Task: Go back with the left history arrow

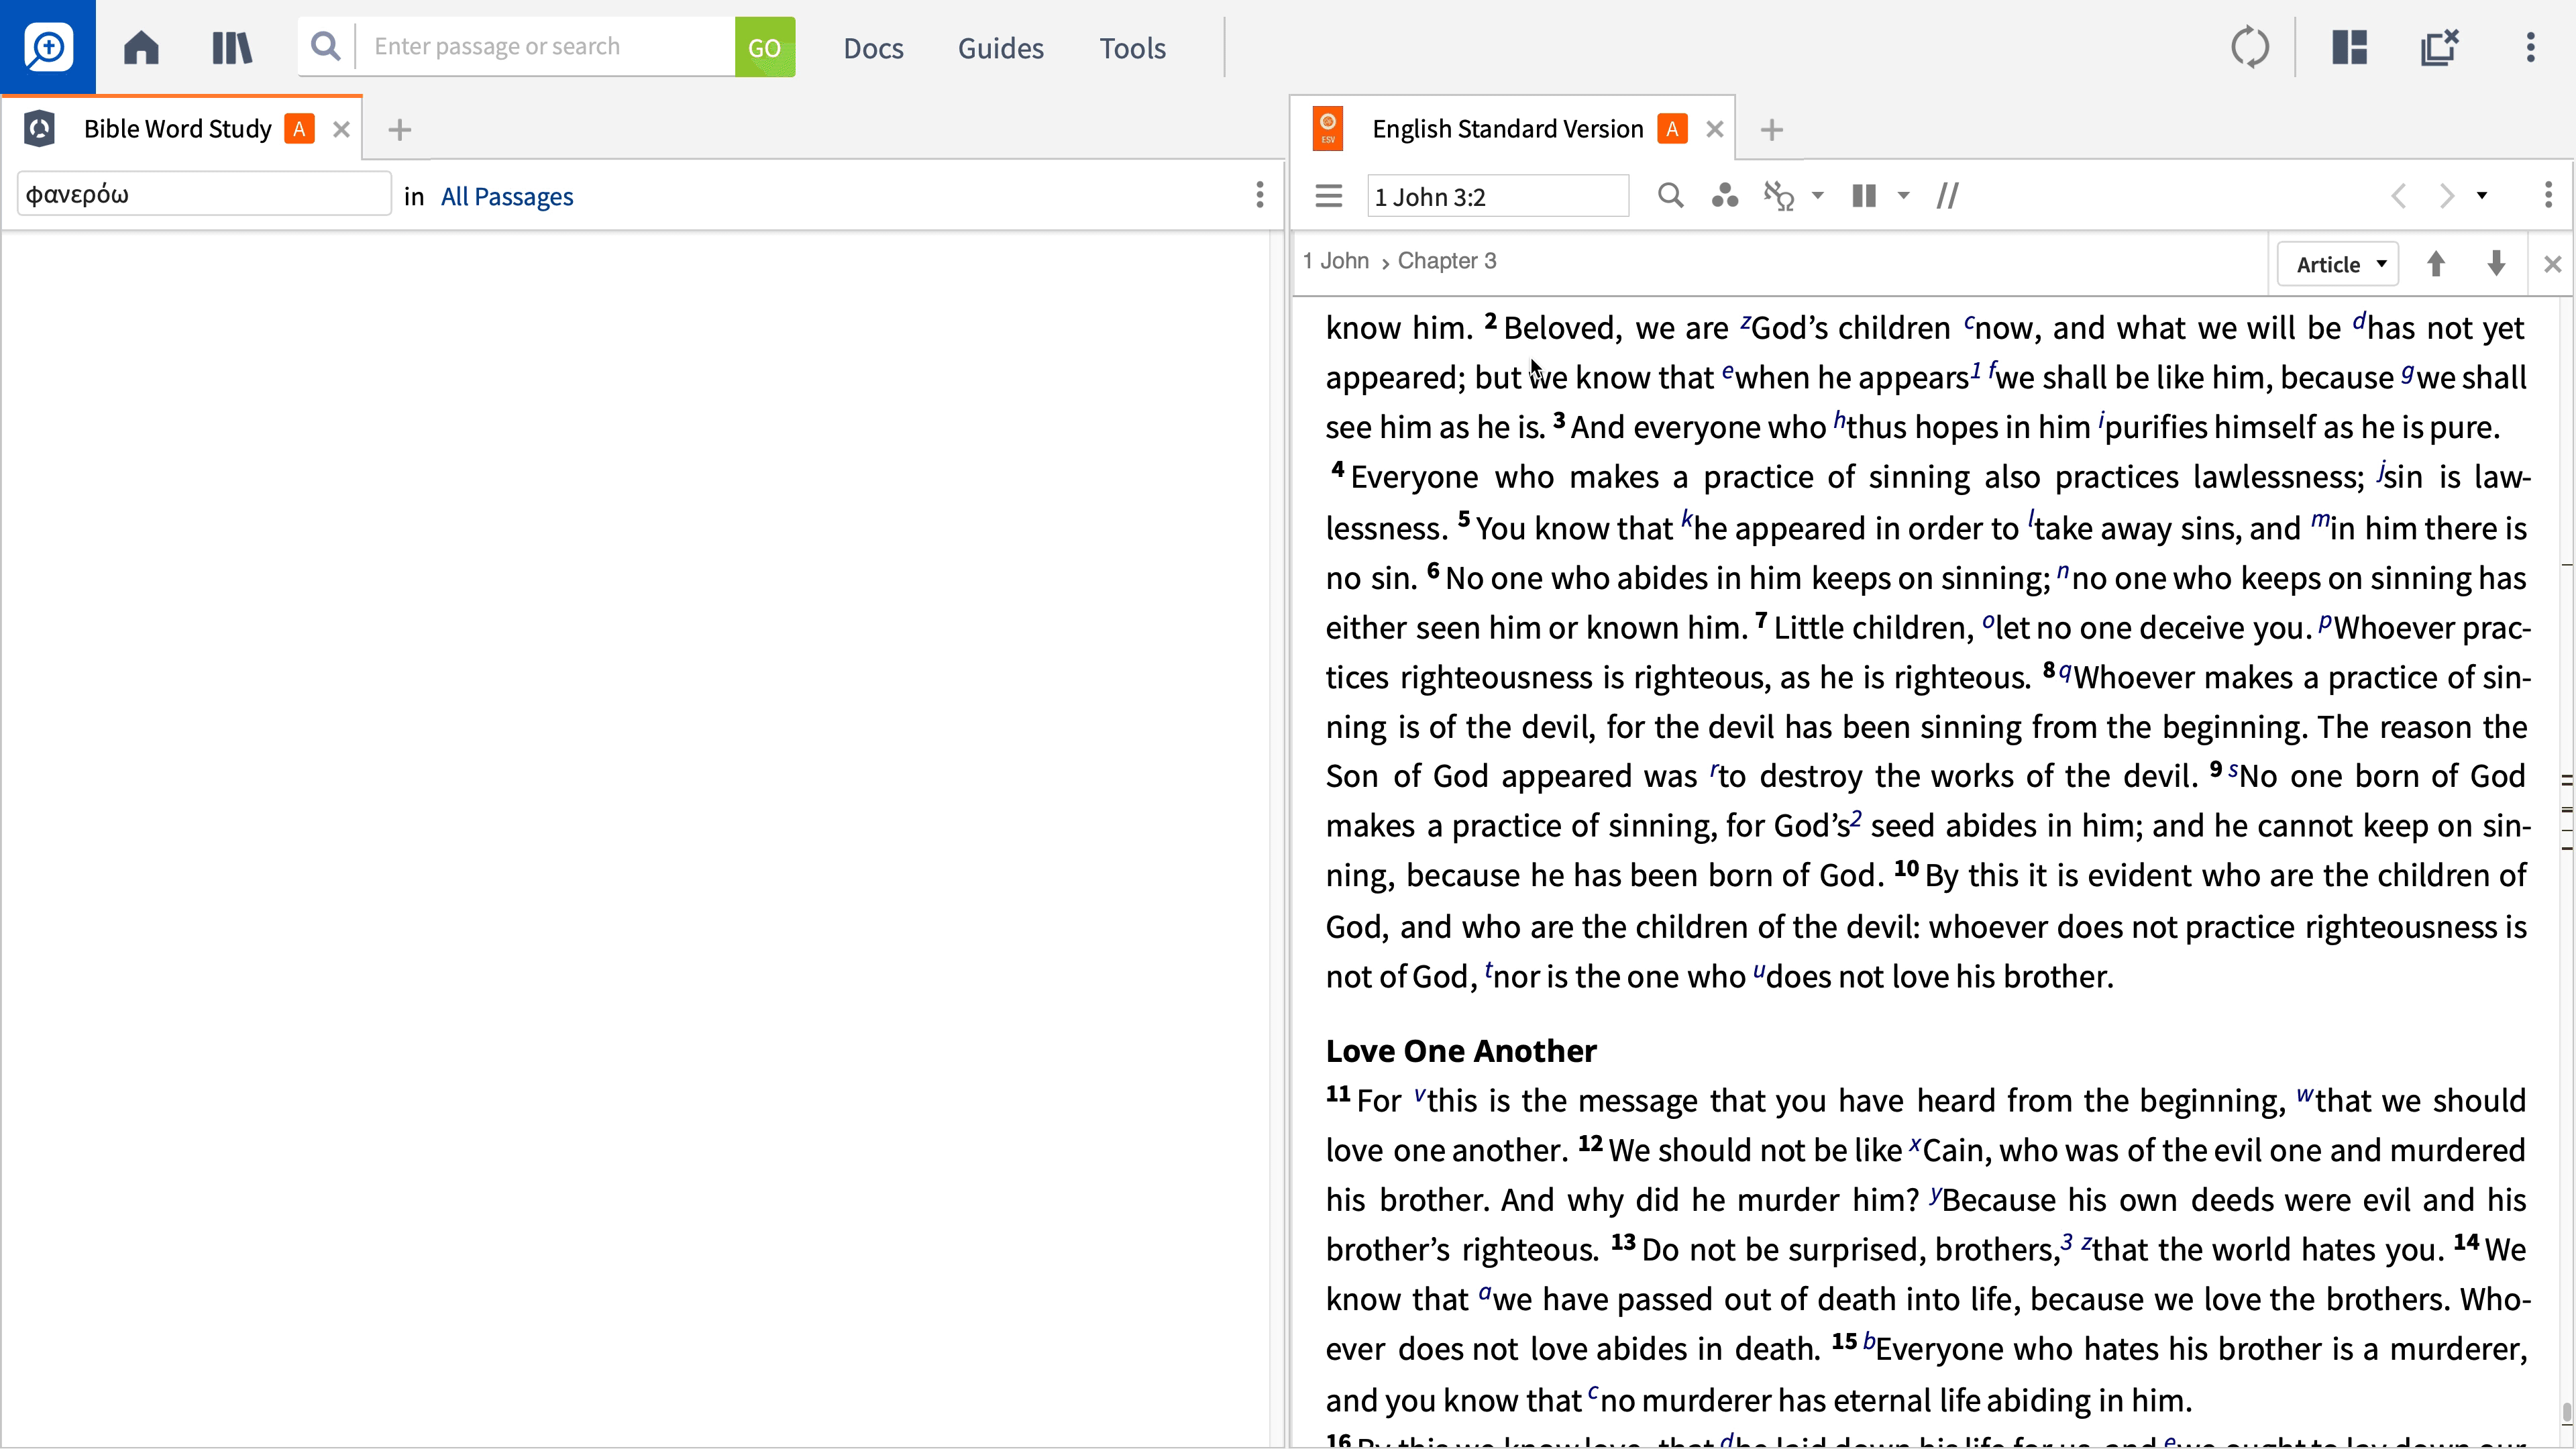Action: pos(2398,196)
